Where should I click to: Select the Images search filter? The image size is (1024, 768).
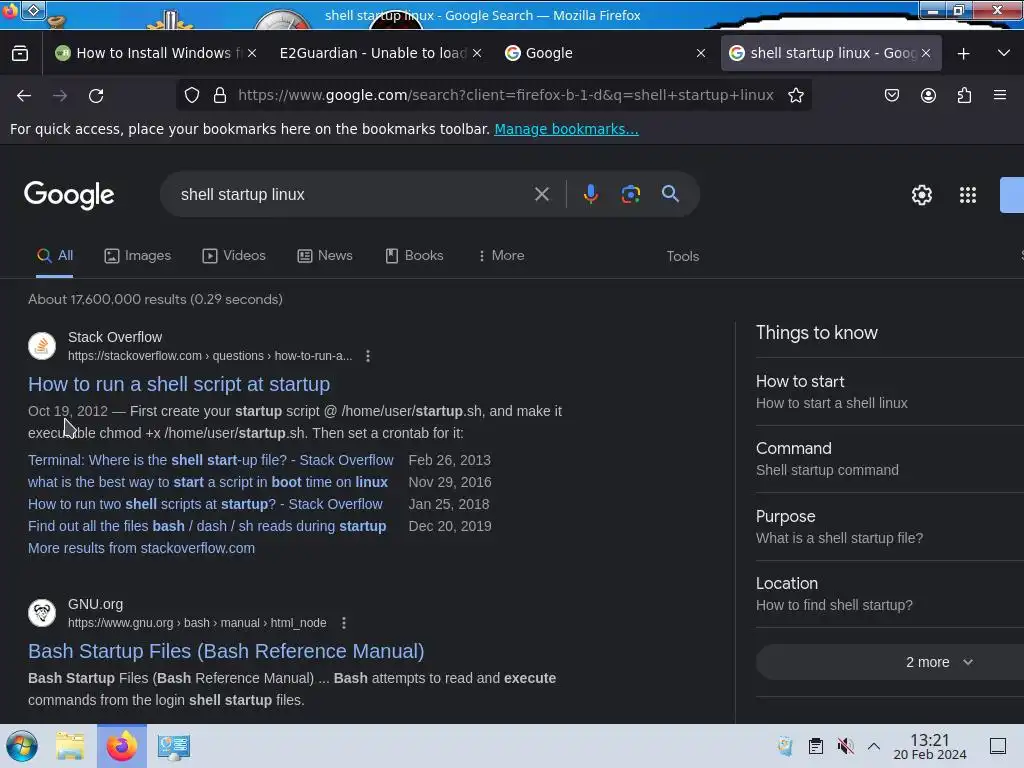tap(138, 255)
